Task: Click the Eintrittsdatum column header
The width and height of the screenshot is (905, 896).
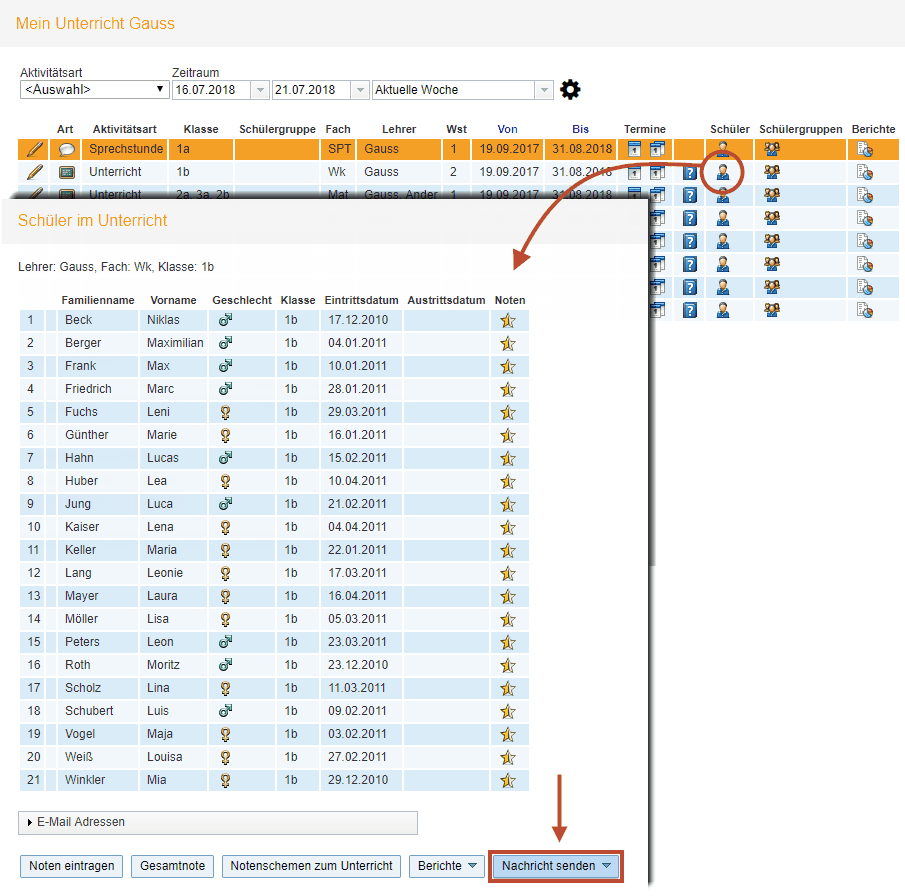Action: tap(361, 300)
